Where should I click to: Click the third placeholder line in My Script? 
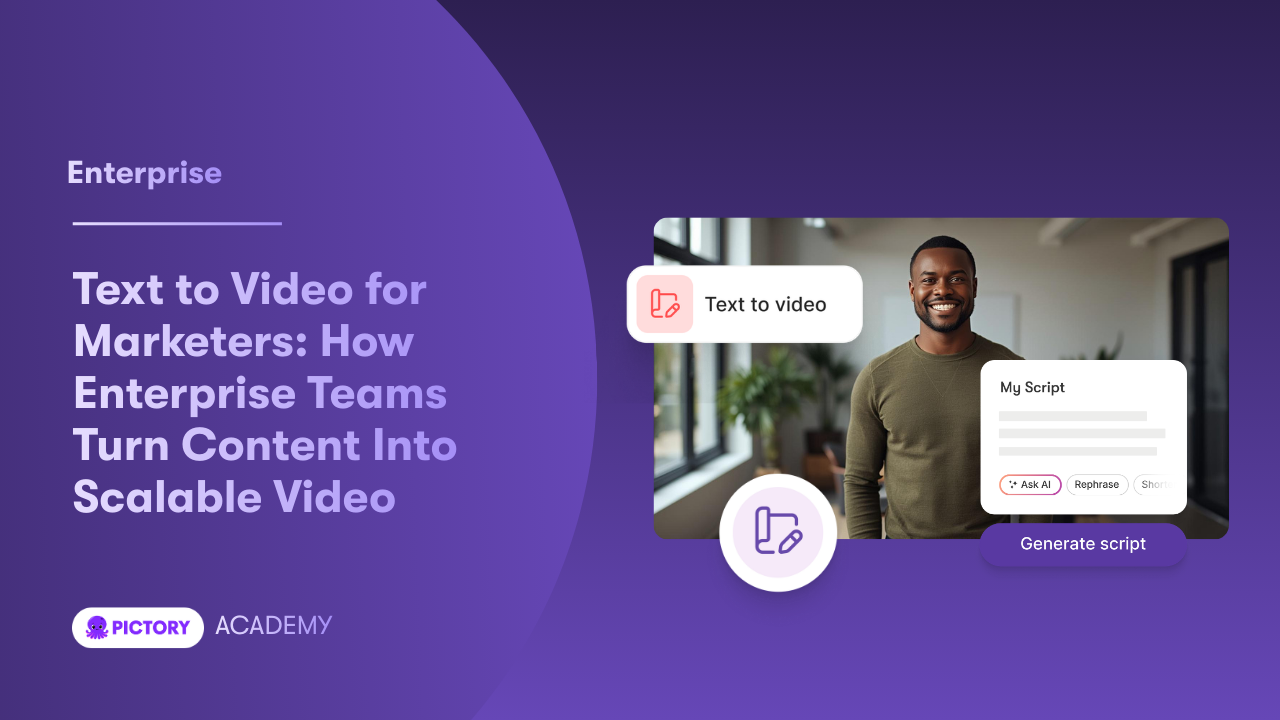(x=1077, y=452)
